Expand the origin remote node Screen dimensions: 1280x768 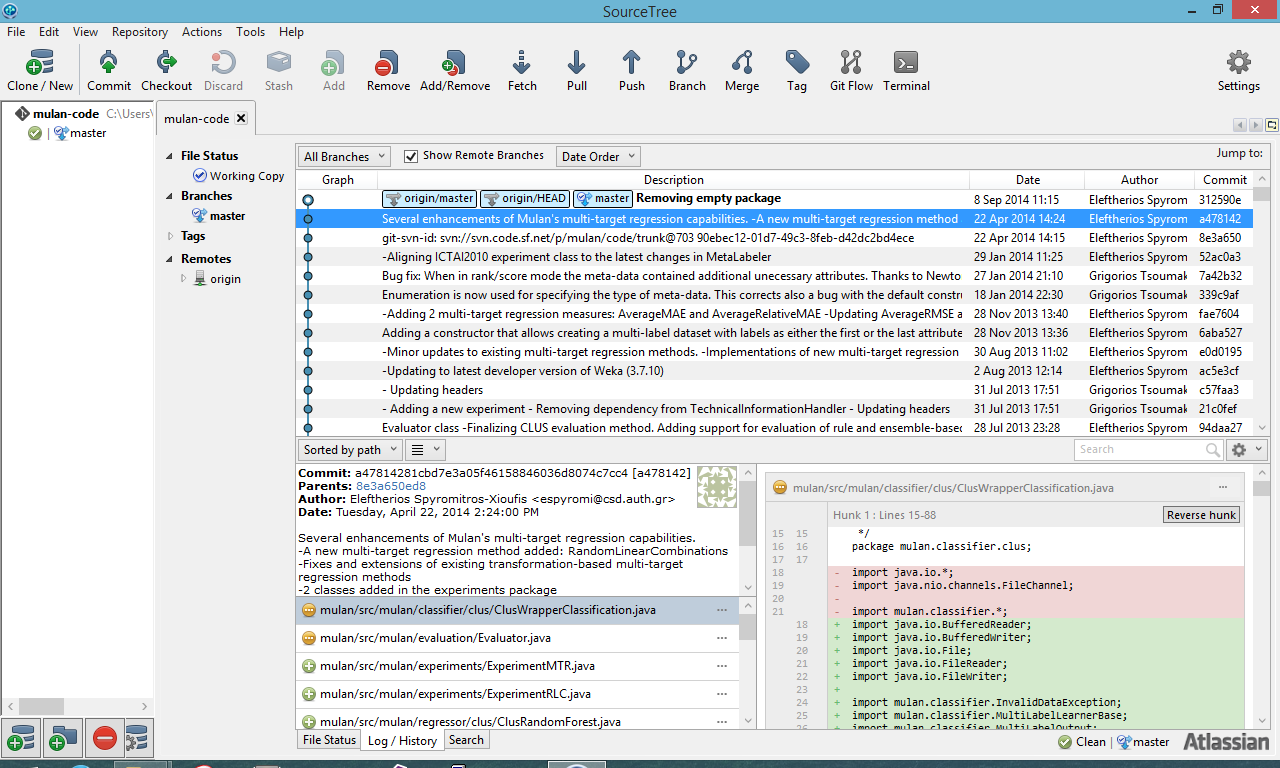[184, 279]
